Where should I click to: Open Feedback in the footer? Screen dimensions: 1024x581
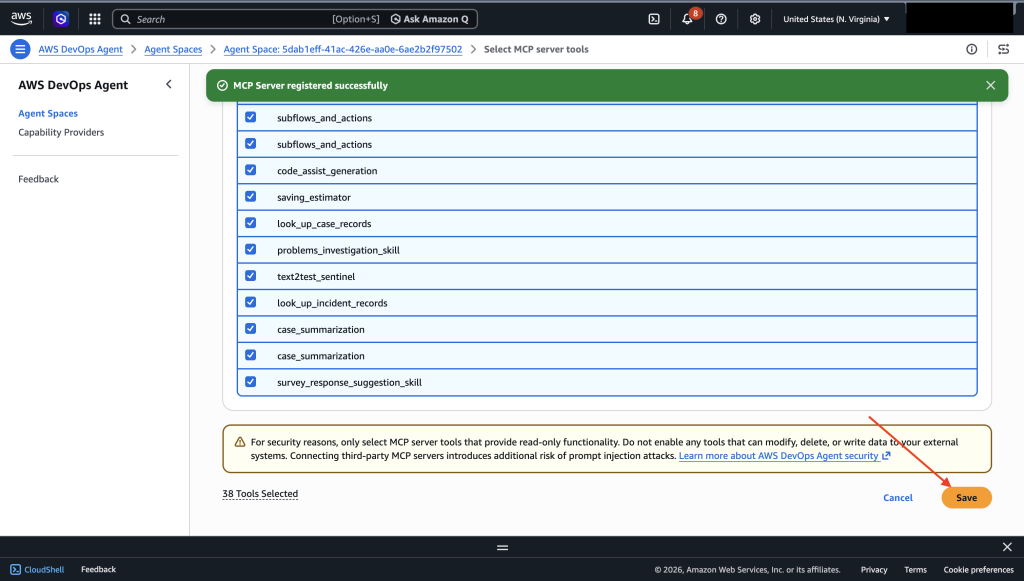click(x=99, y=569)
